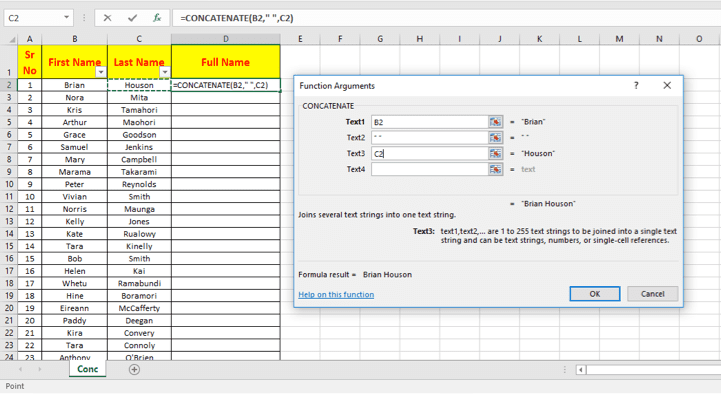The image size is (721, 394).
Task: Click the Text1 input field containing B2
Action: point(429,122)
